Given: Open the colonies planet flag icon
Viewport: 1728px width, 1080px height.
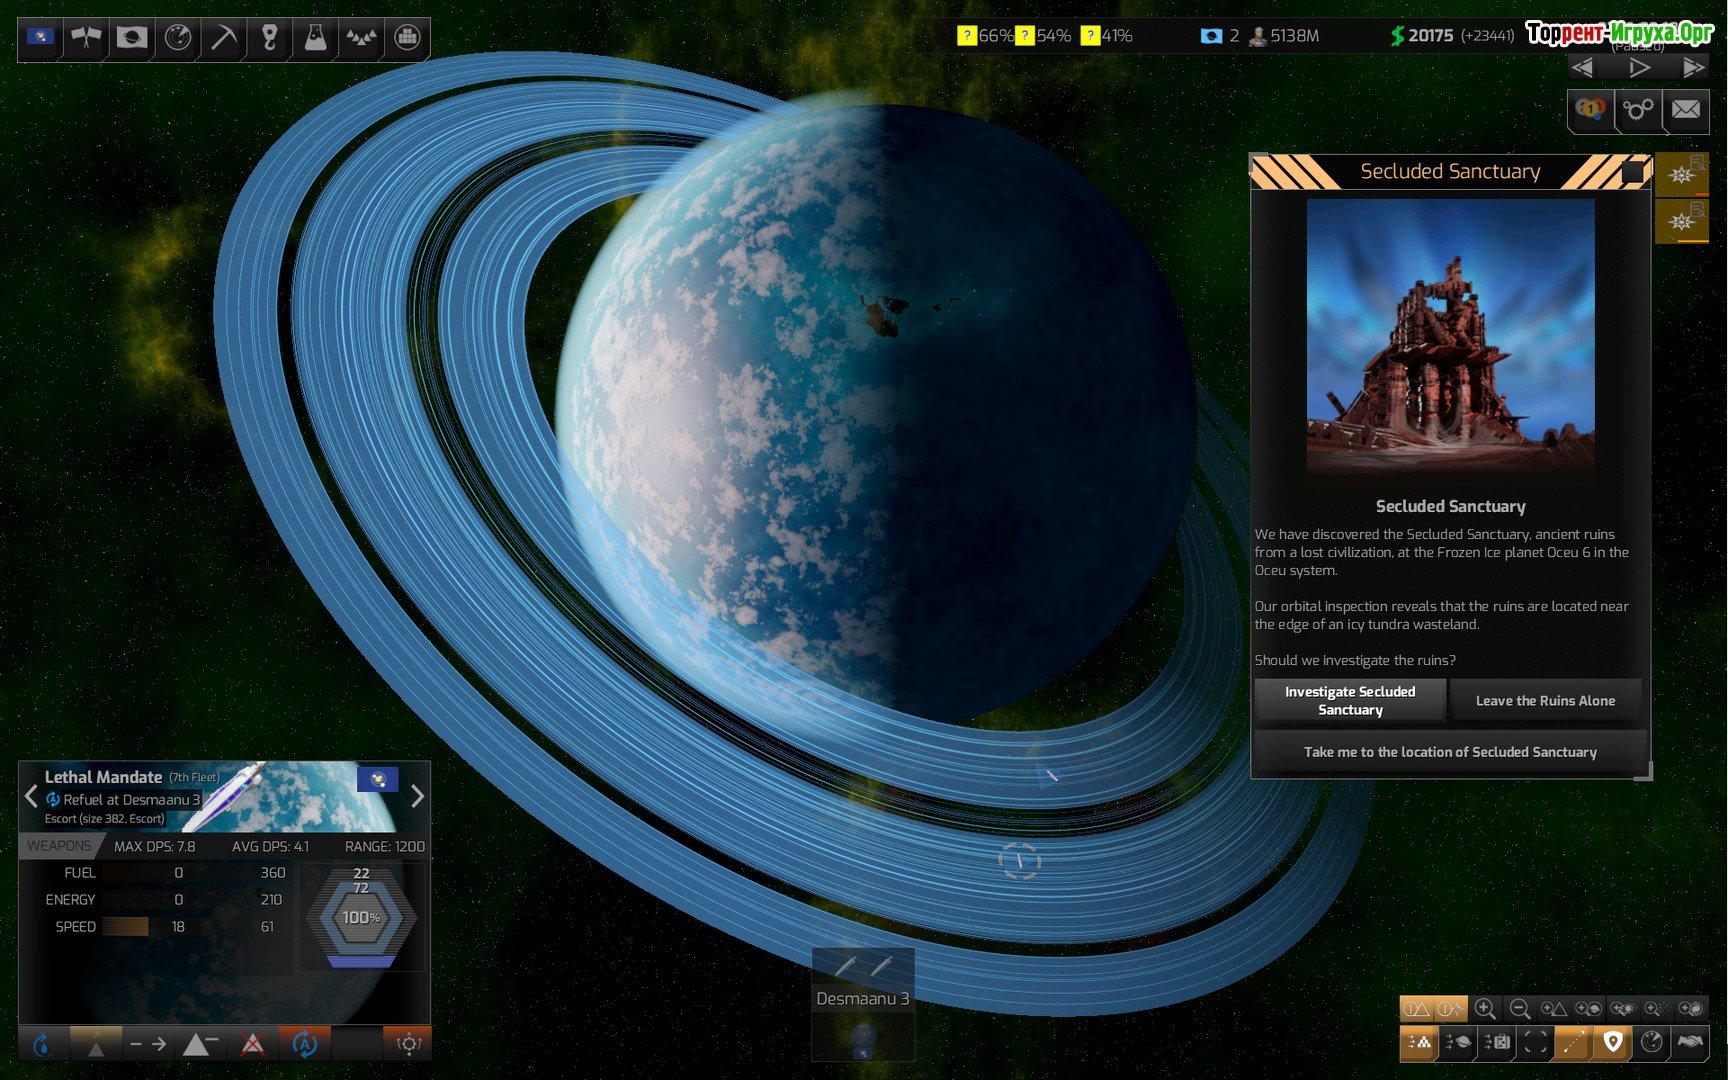Looking at the screenshot, I should (132, 38).
